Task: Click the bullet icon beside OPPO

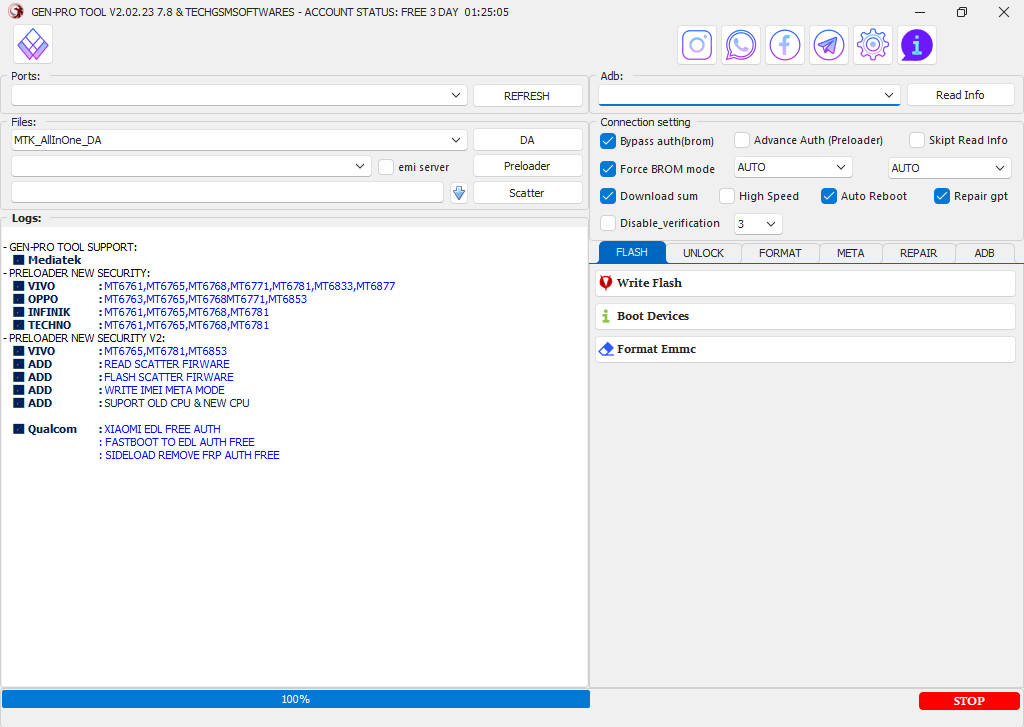Action: click(19, 299)
